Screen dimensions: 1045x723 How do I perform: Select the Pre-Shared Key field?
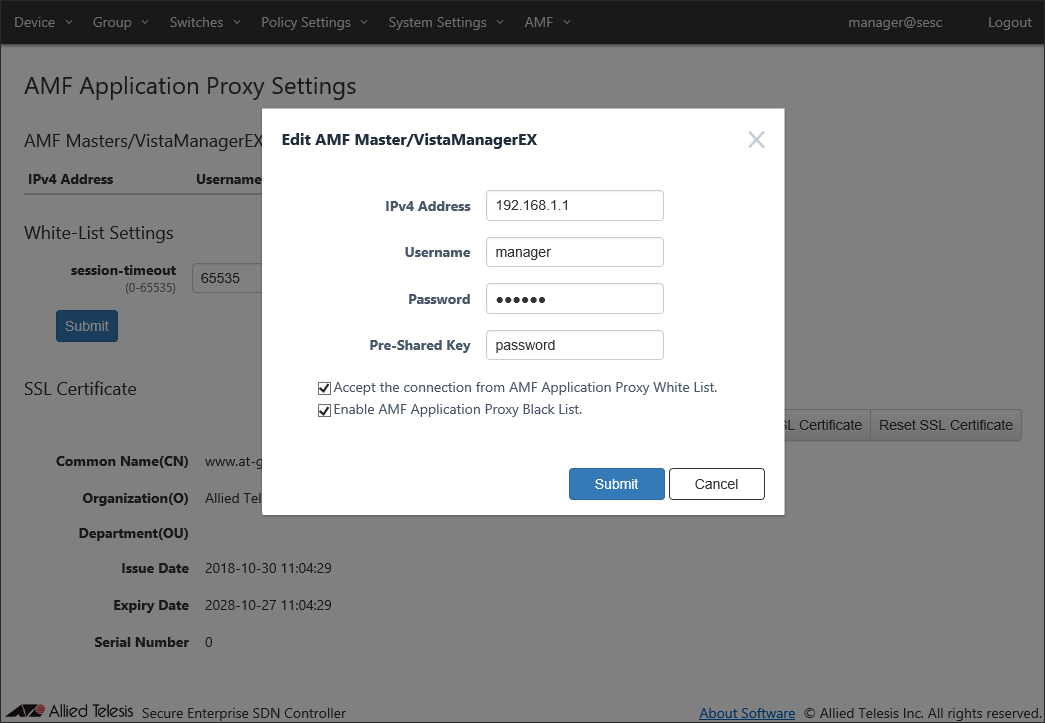click(x=574, y=345)
